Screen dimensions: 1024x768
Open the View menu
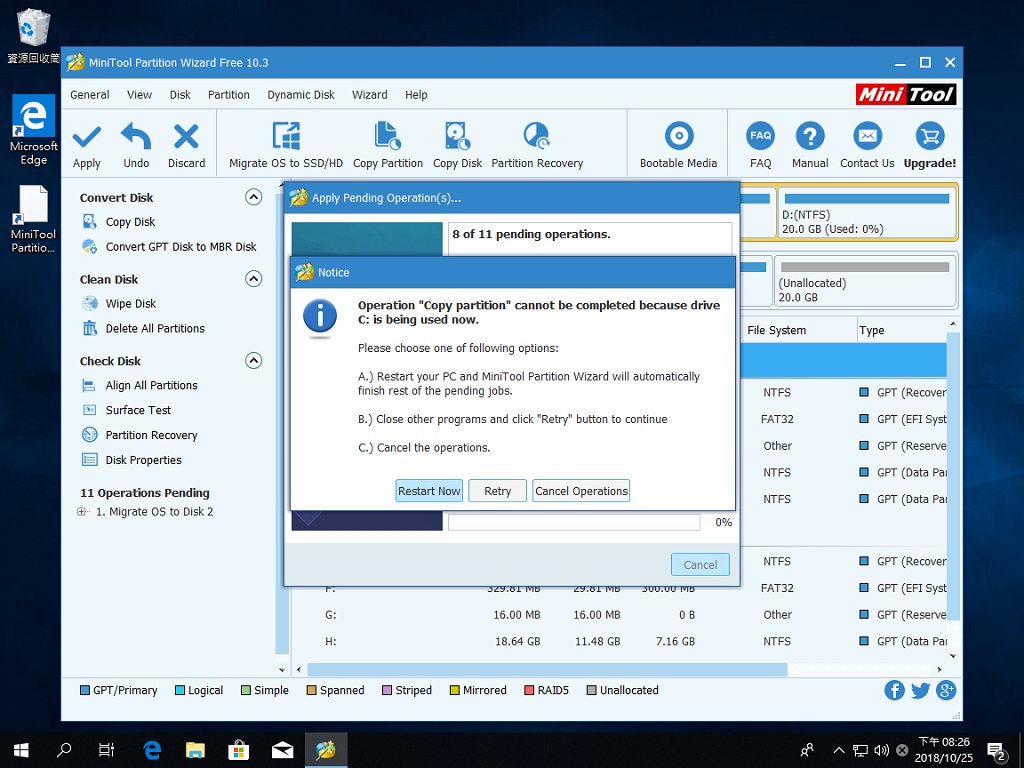point(139,95)
